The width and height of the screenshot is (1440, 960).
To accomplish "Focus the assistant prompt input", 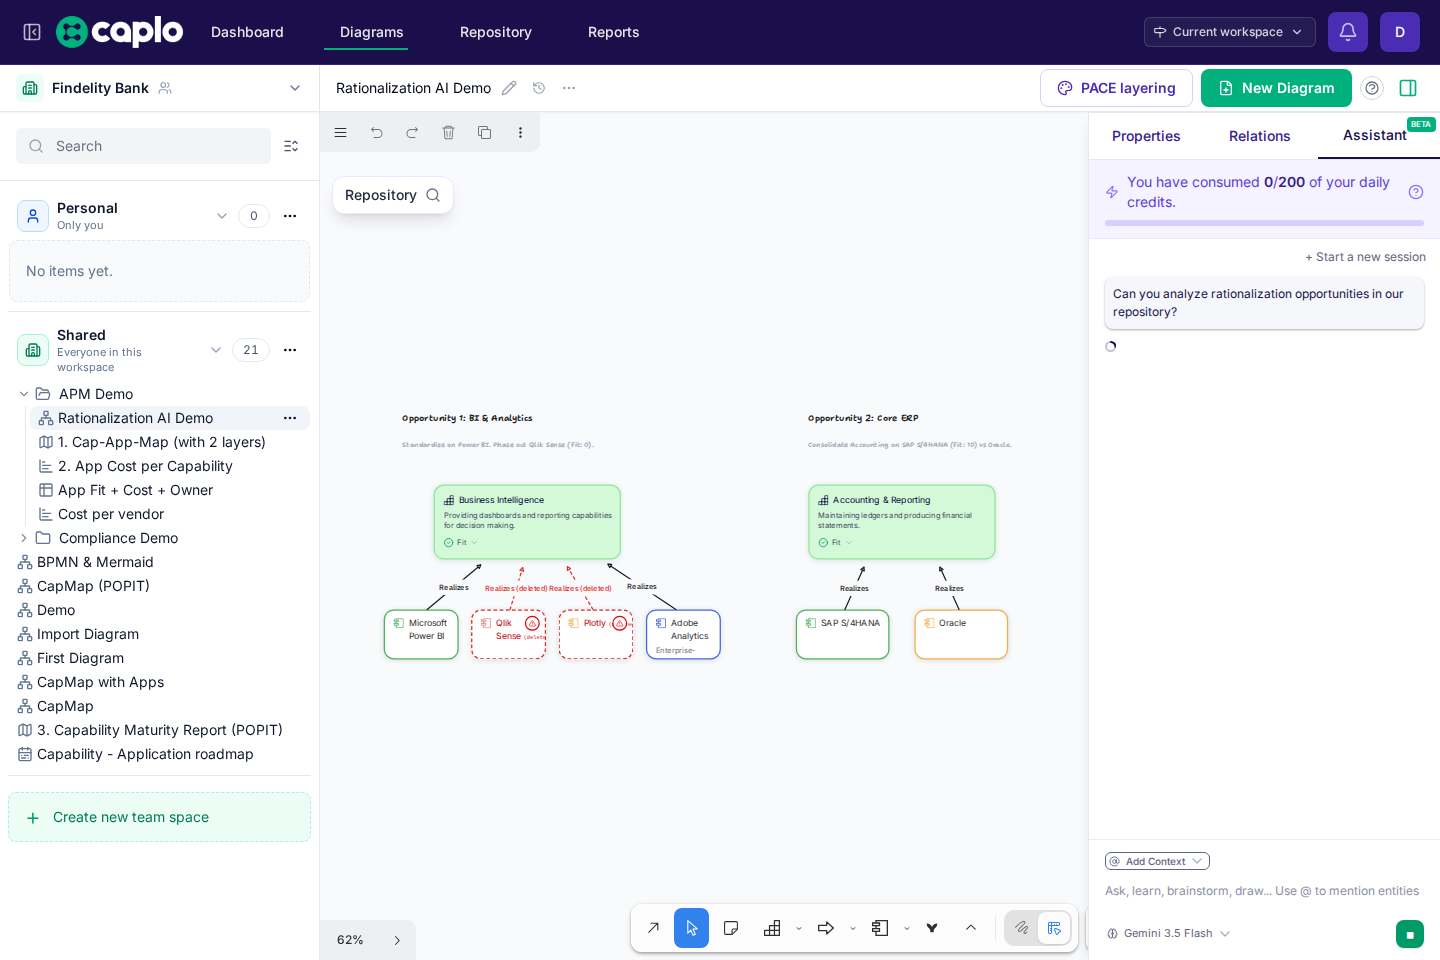I will click(x=1262, y=891).
